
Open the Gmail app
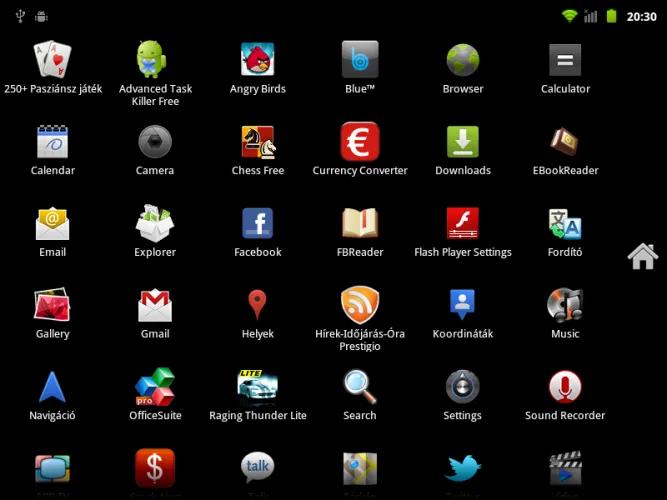tap(155, 306)
